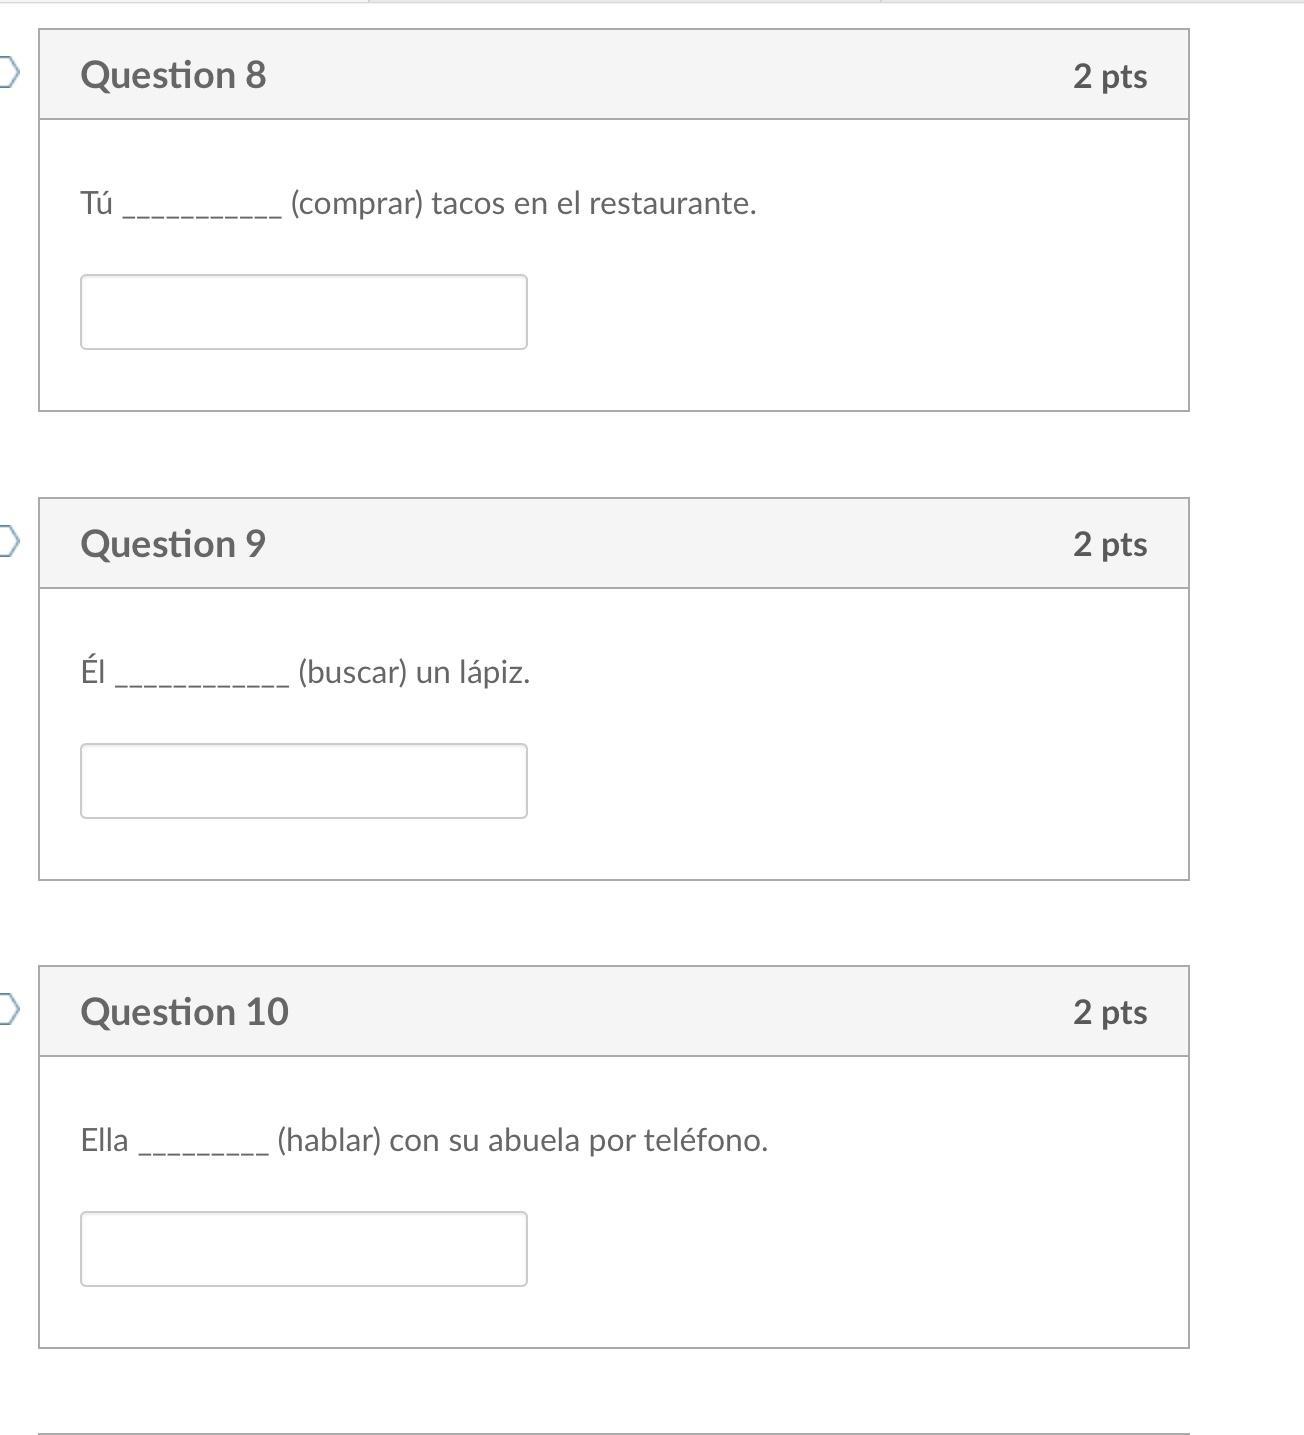Click the blank line after "Él"

(202, 679)
